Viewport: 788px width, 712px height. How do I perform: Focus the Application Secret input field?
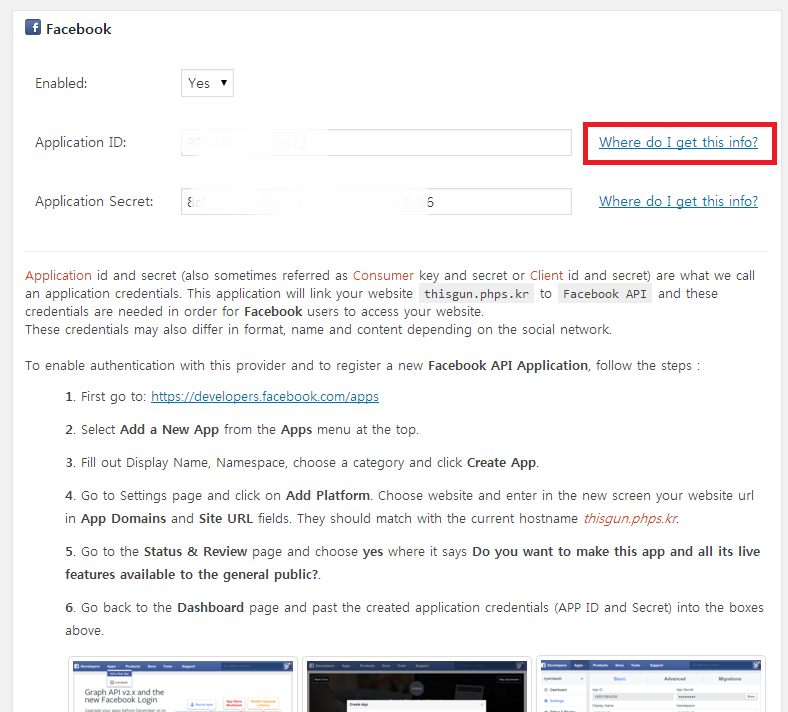point(376,201)
